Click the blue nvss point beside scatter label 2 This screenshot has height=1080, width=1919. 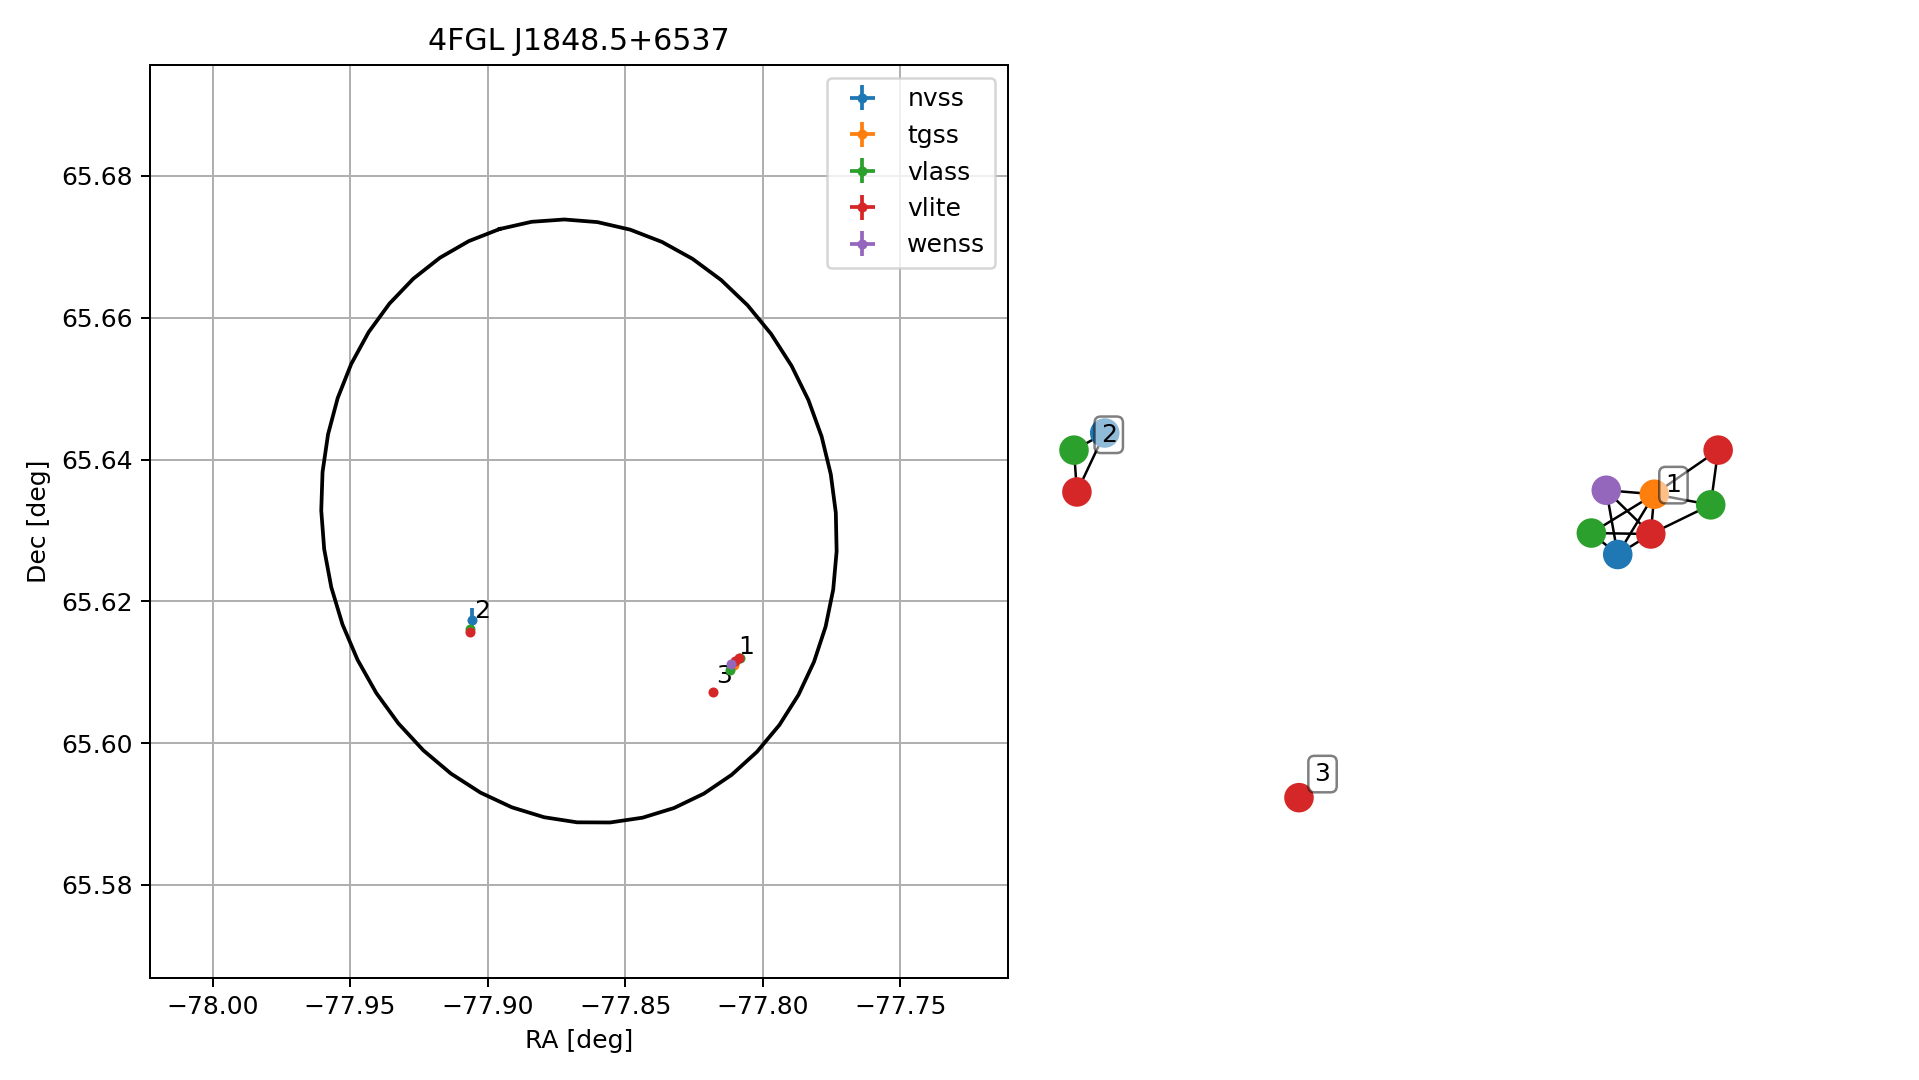coord(472,621)
